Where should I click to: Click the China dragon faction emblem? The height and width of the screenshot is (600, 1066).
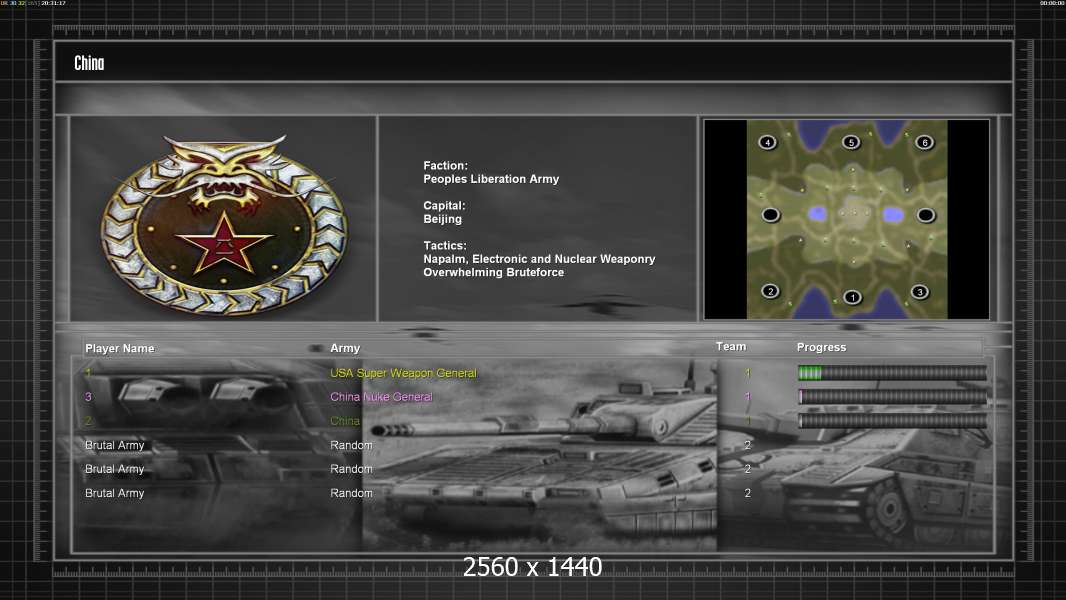(x=224, y=224)
